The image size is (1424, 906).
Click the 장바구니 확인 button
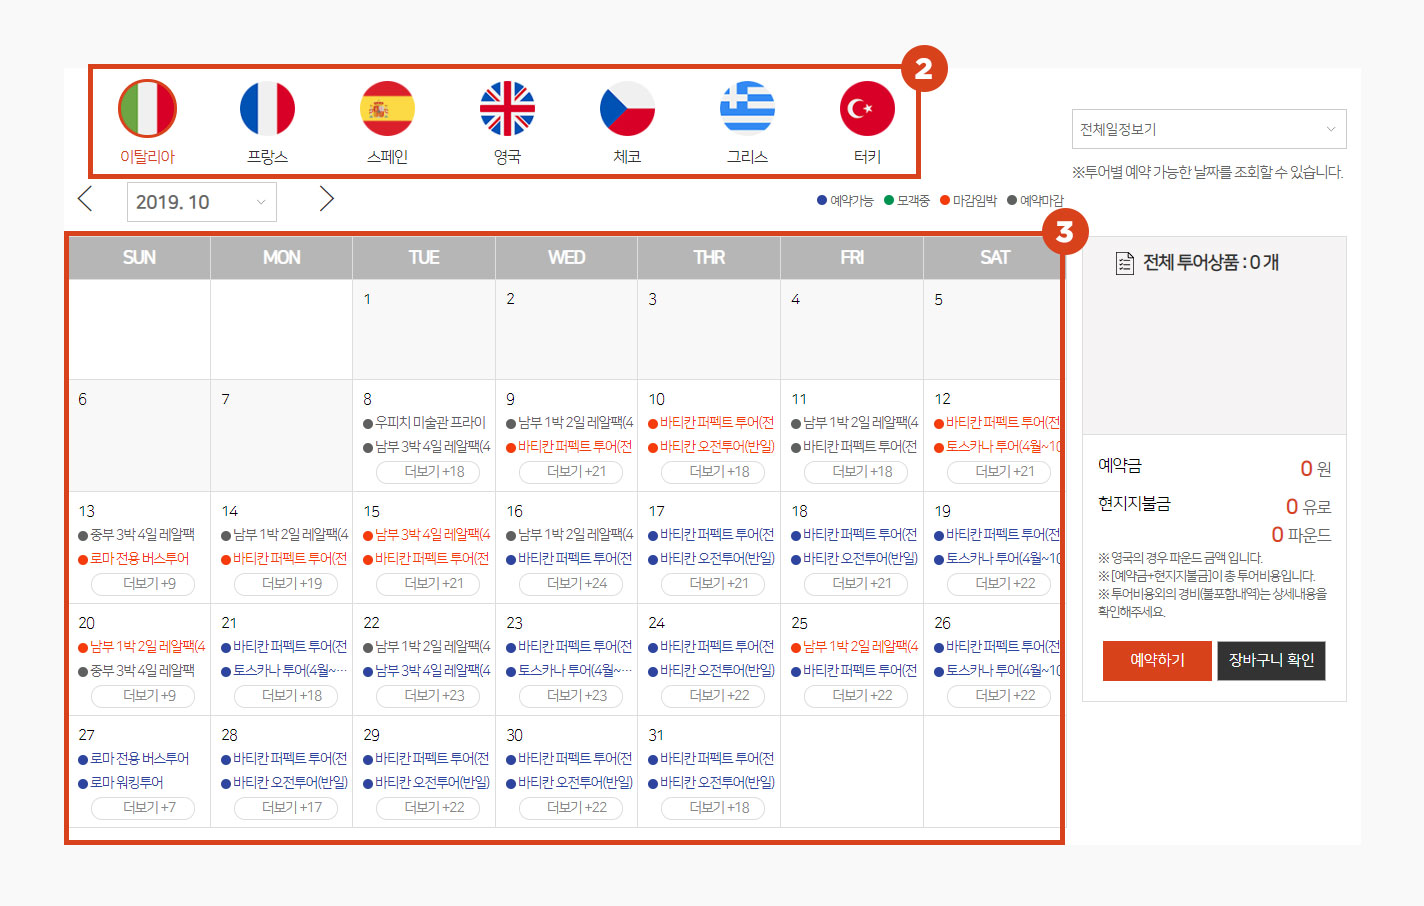(1271, 660)
